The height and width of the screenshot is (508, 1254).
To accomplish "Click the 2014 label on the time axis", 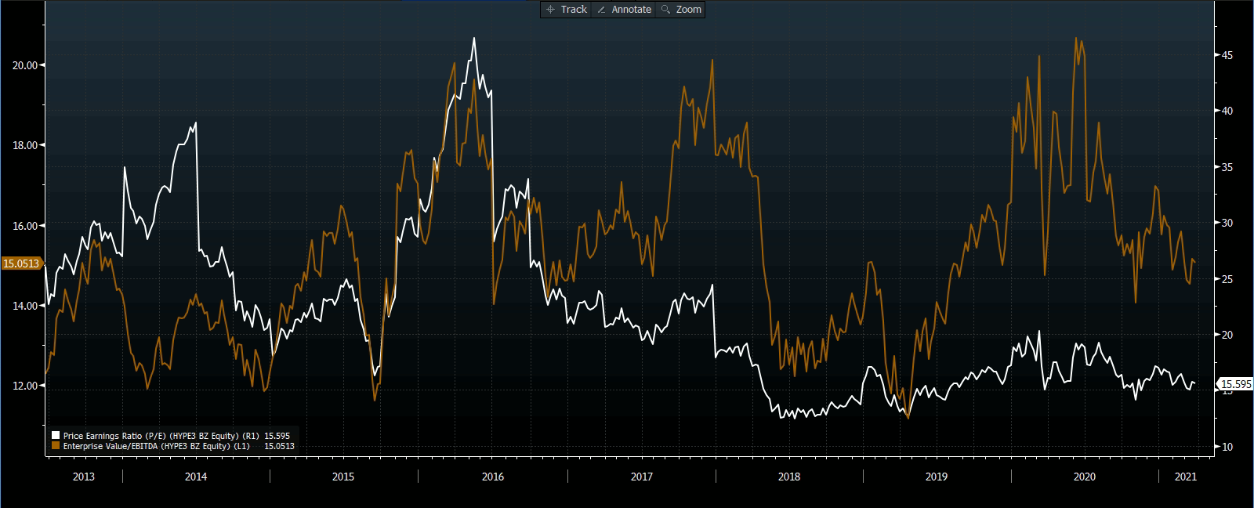I will click(196, 477).
